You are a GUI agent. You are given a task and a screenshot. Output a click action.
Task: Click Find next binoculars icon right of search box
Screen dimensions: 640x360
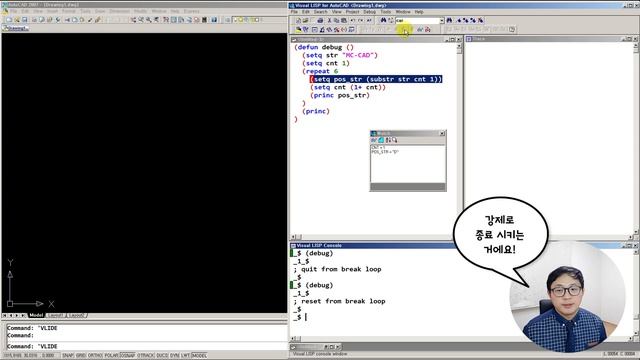[449, 20]
